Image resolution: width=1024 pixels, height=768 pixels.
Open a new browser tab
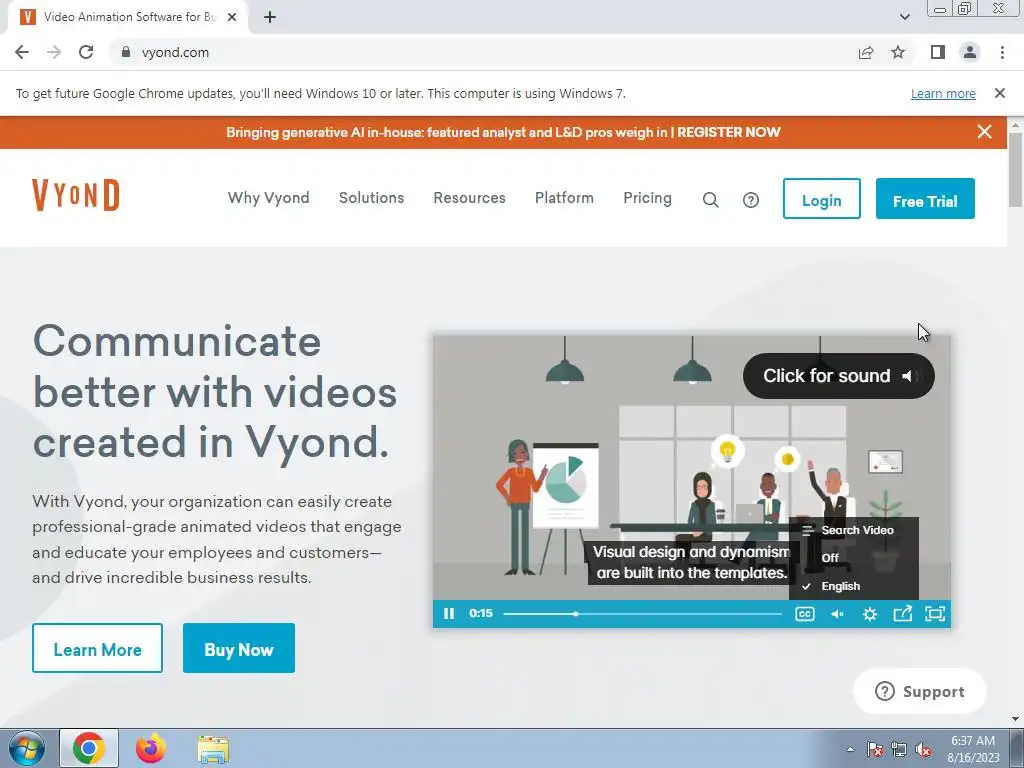point(270,17)
